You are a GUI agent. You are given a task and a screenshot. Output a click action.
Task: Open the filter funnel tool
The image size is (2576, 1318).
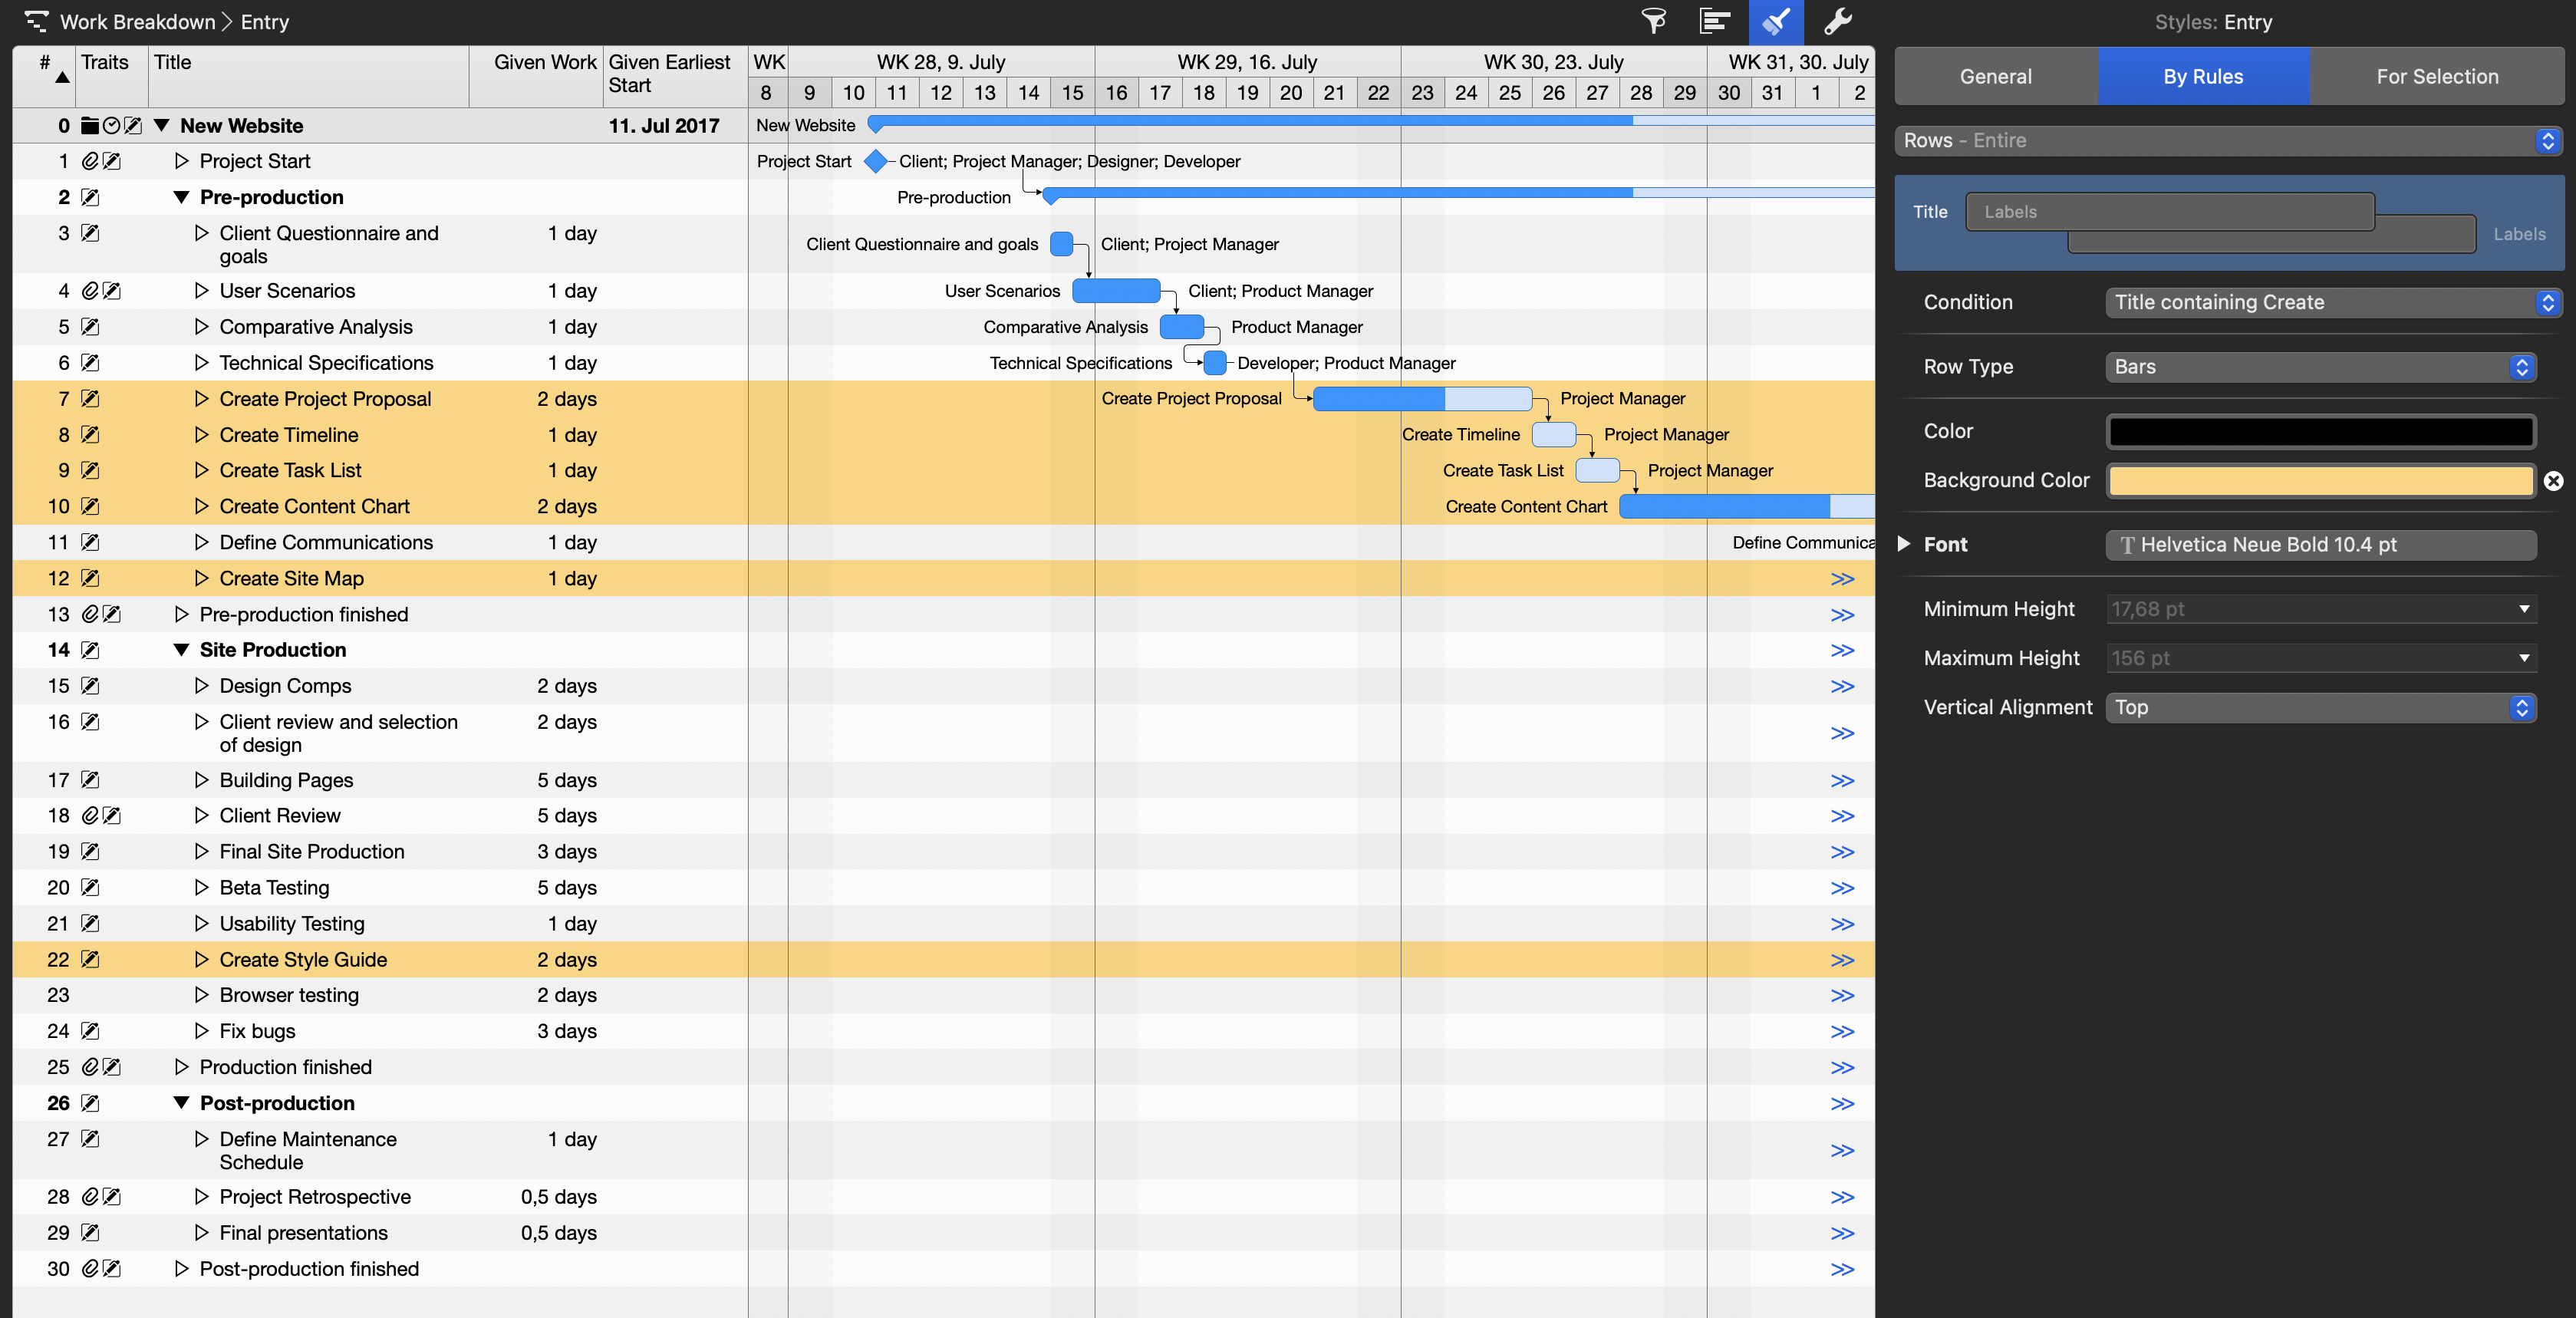coord(1655,21)
